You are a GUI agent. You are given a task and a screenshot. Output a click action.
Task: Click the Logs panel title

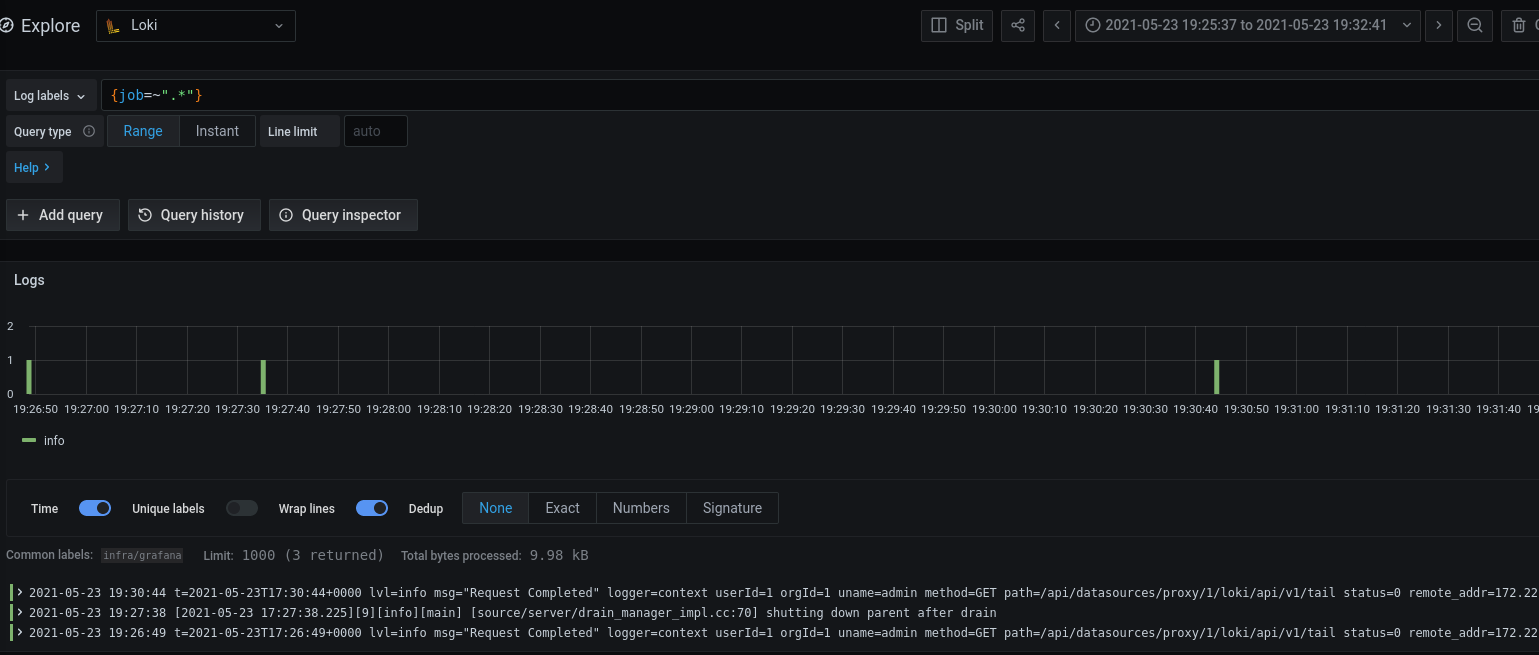pos(29,280)
